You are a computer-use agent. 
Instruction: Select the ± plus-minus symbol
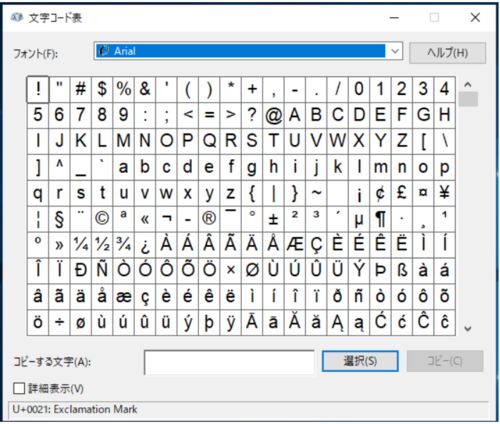click(x=273, y=219)
